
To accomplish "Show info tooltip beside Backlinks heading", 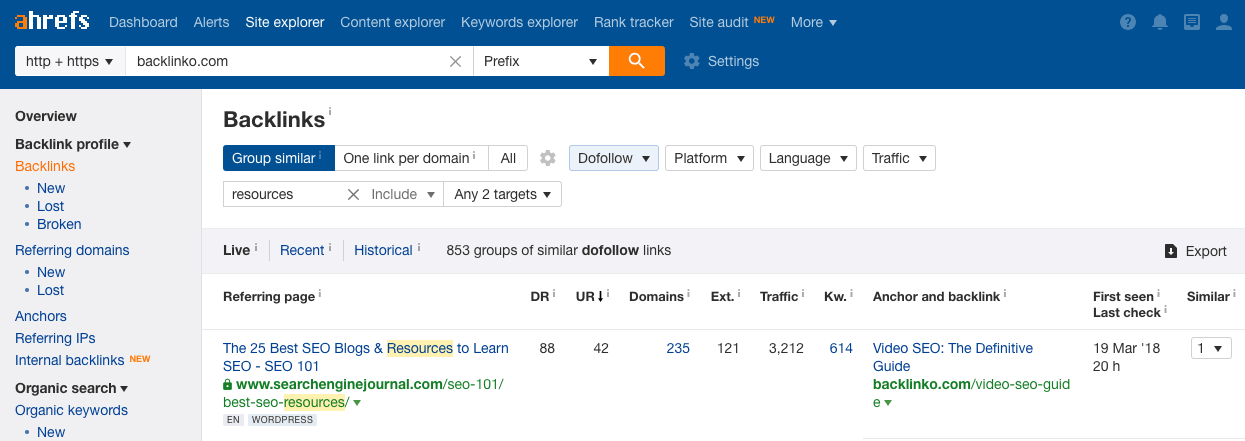I will click(x=331, y=112).
